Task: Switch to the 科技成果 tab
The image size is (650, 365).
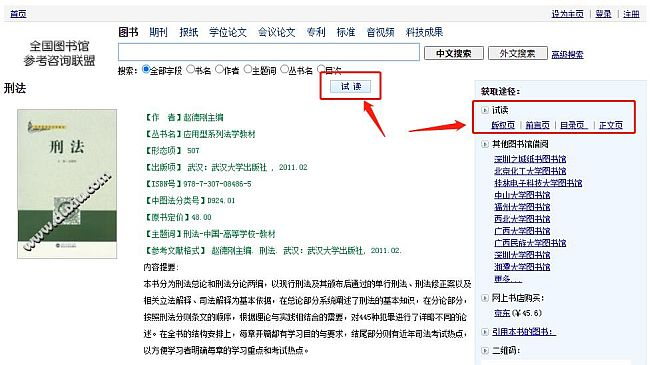Action: click(424, 32)
